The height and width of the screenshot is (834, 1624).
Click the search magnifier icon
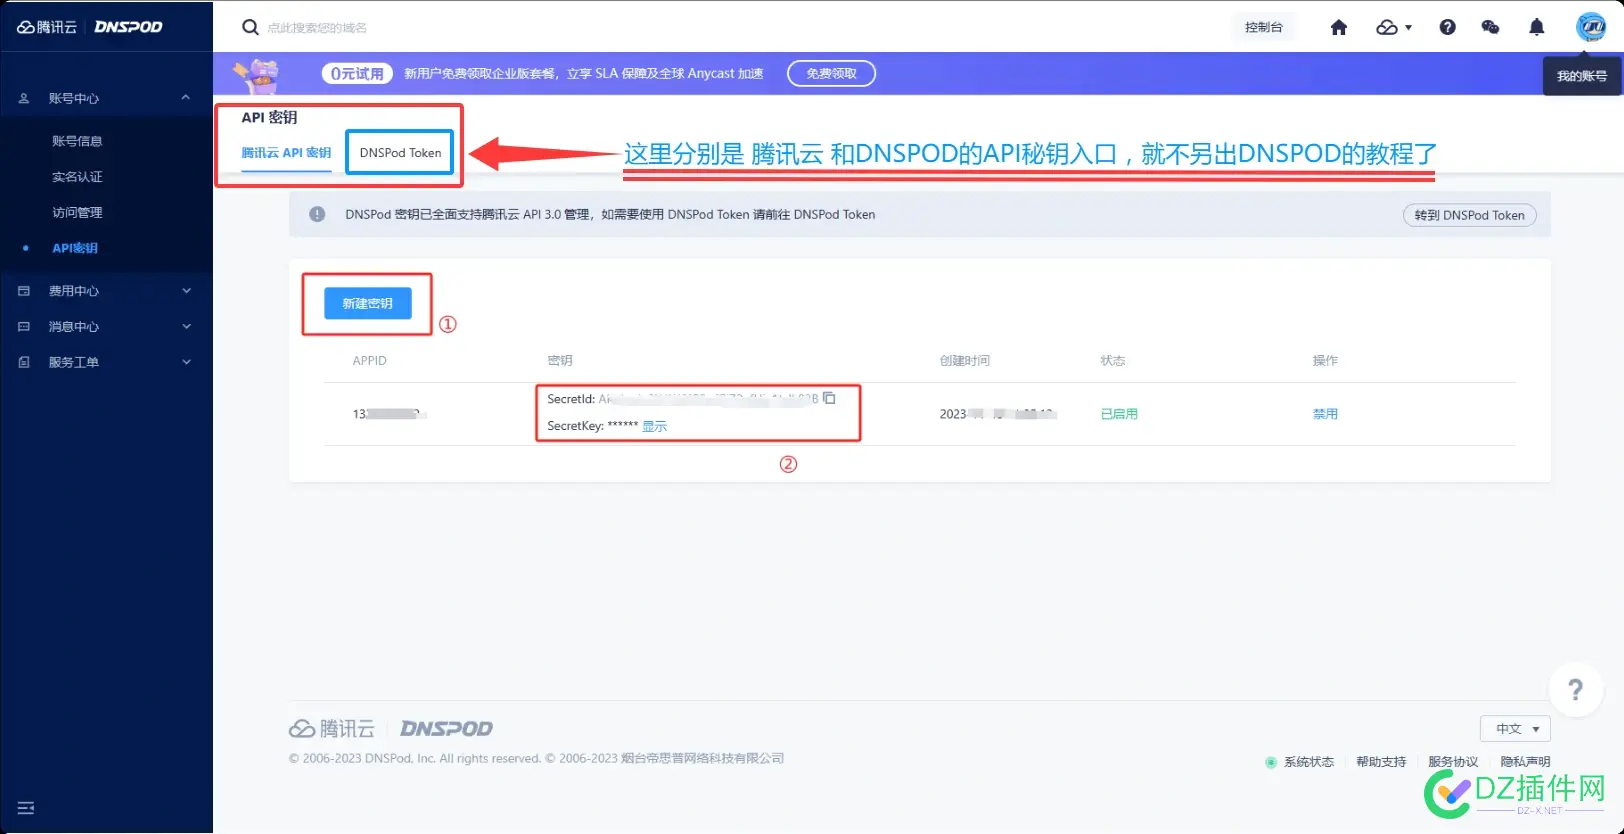point(250,27)
